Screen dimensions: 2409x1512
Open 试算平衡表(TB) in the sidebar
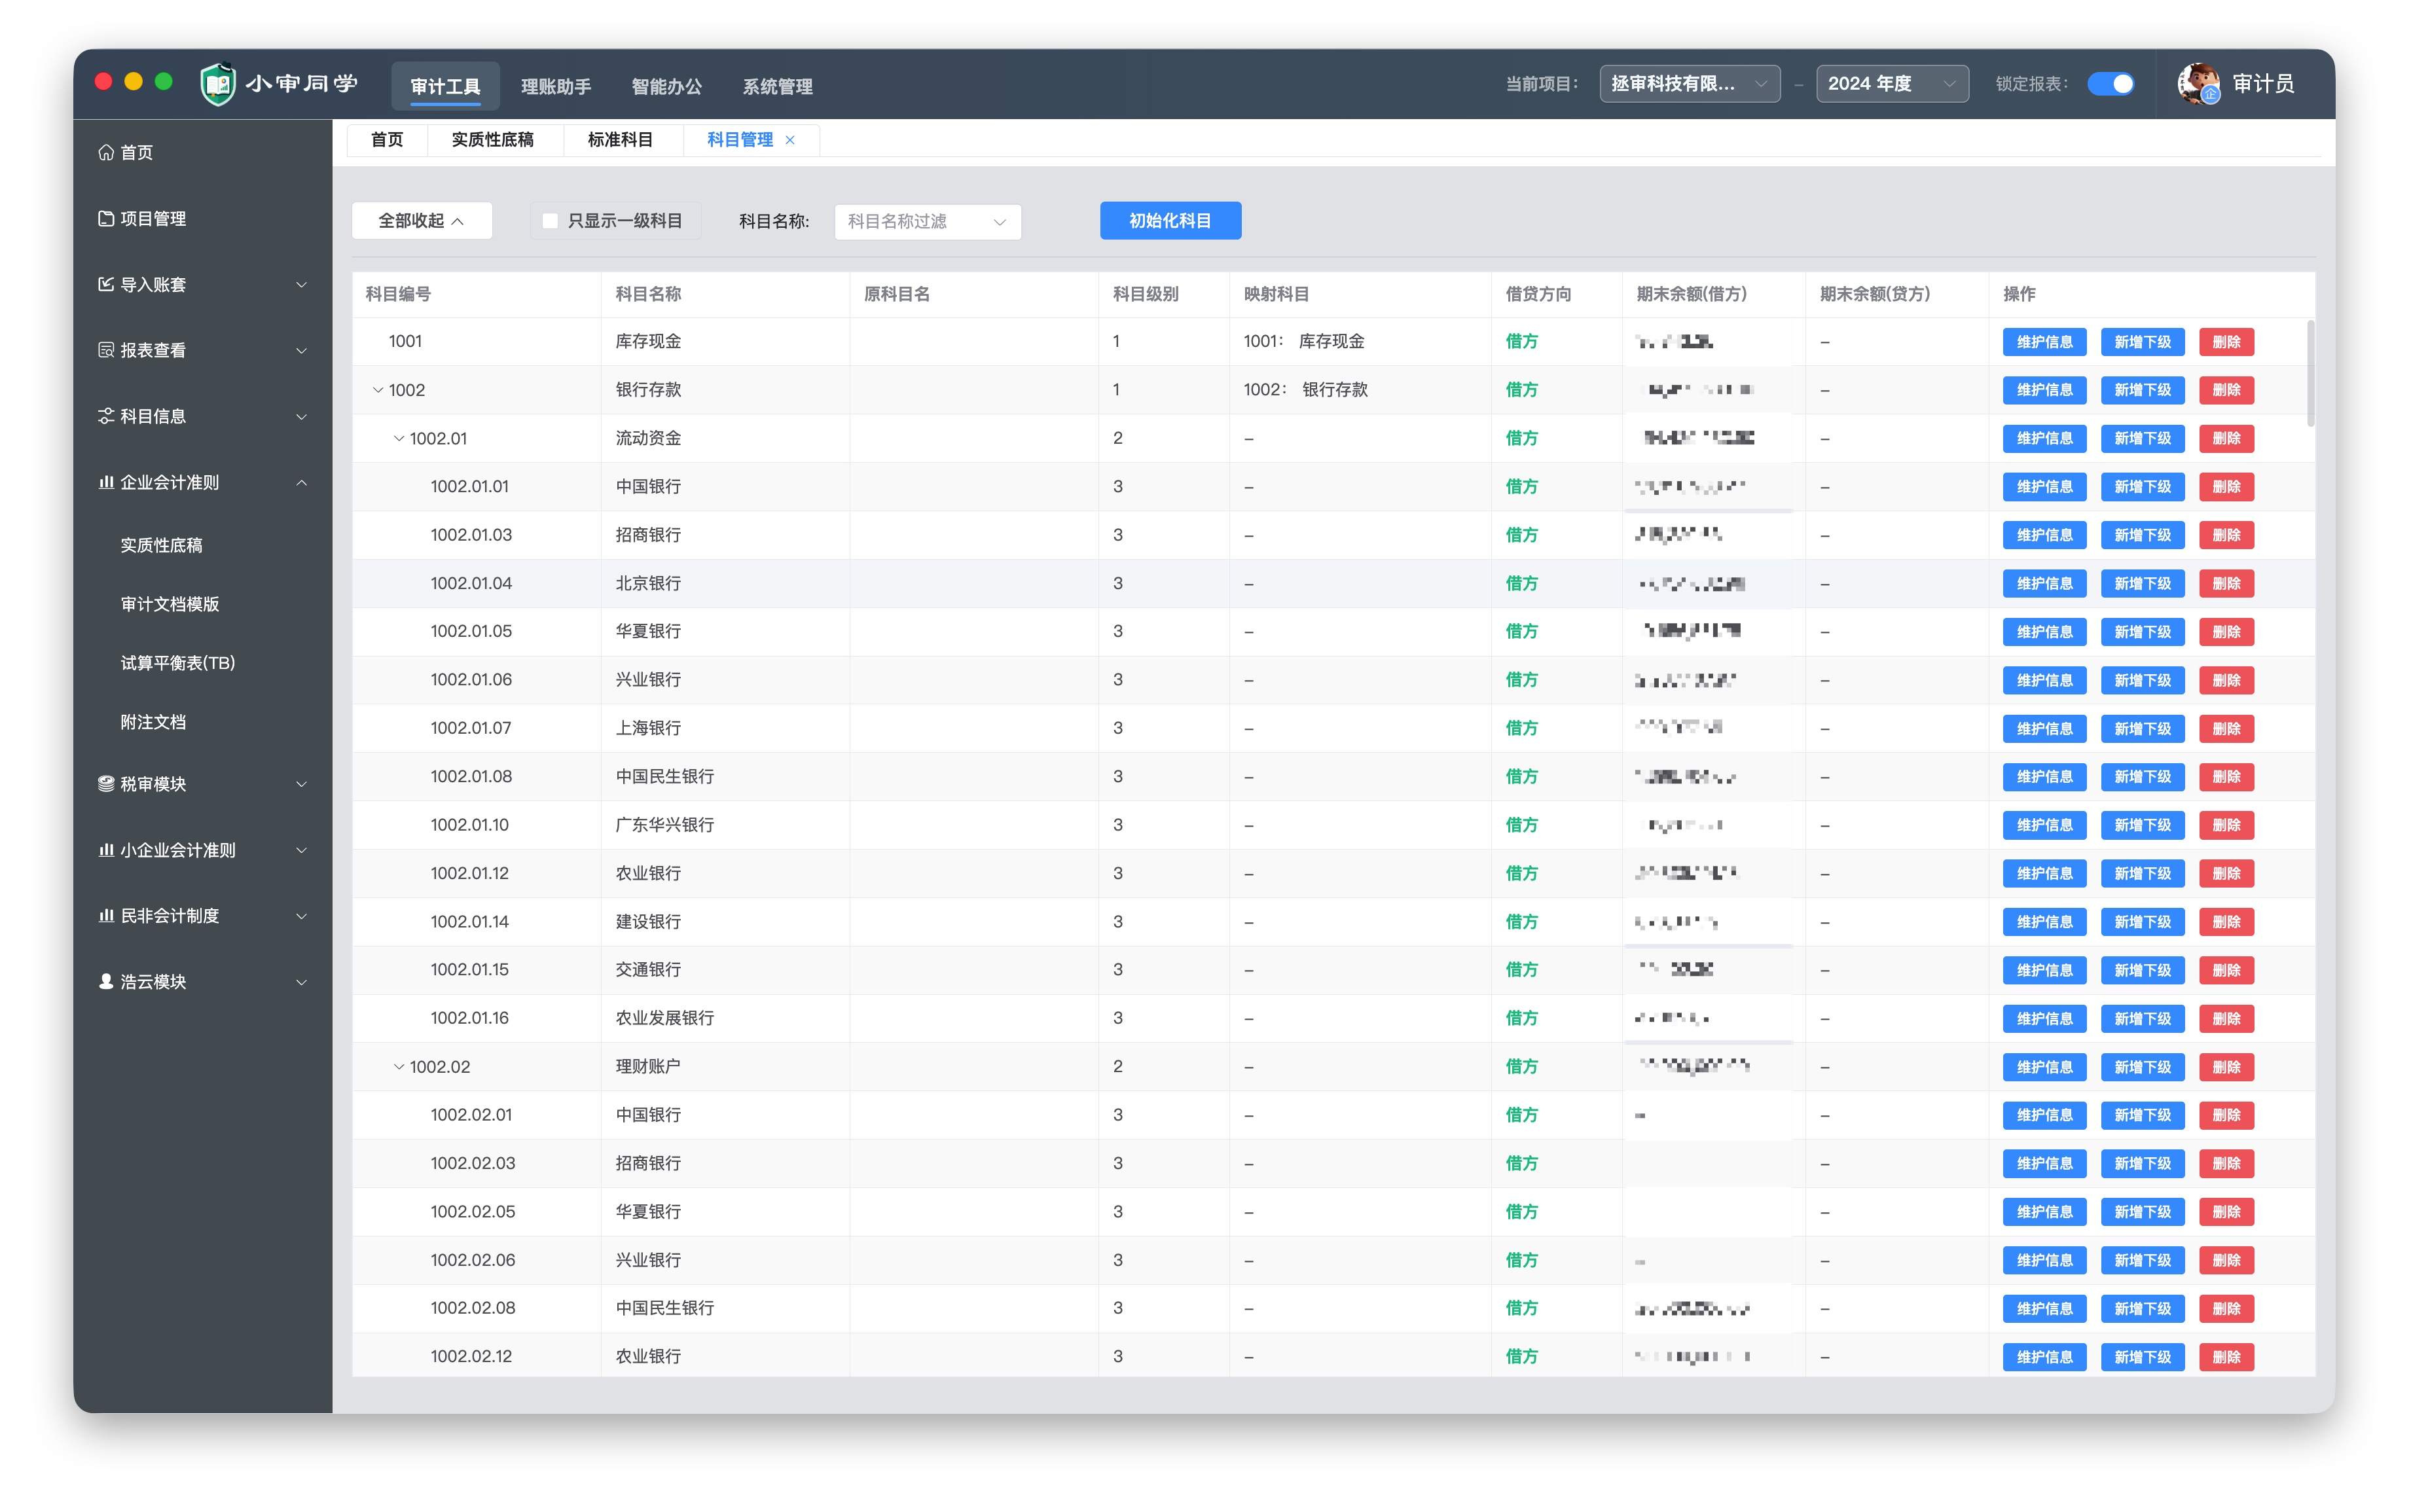point(177,663)
